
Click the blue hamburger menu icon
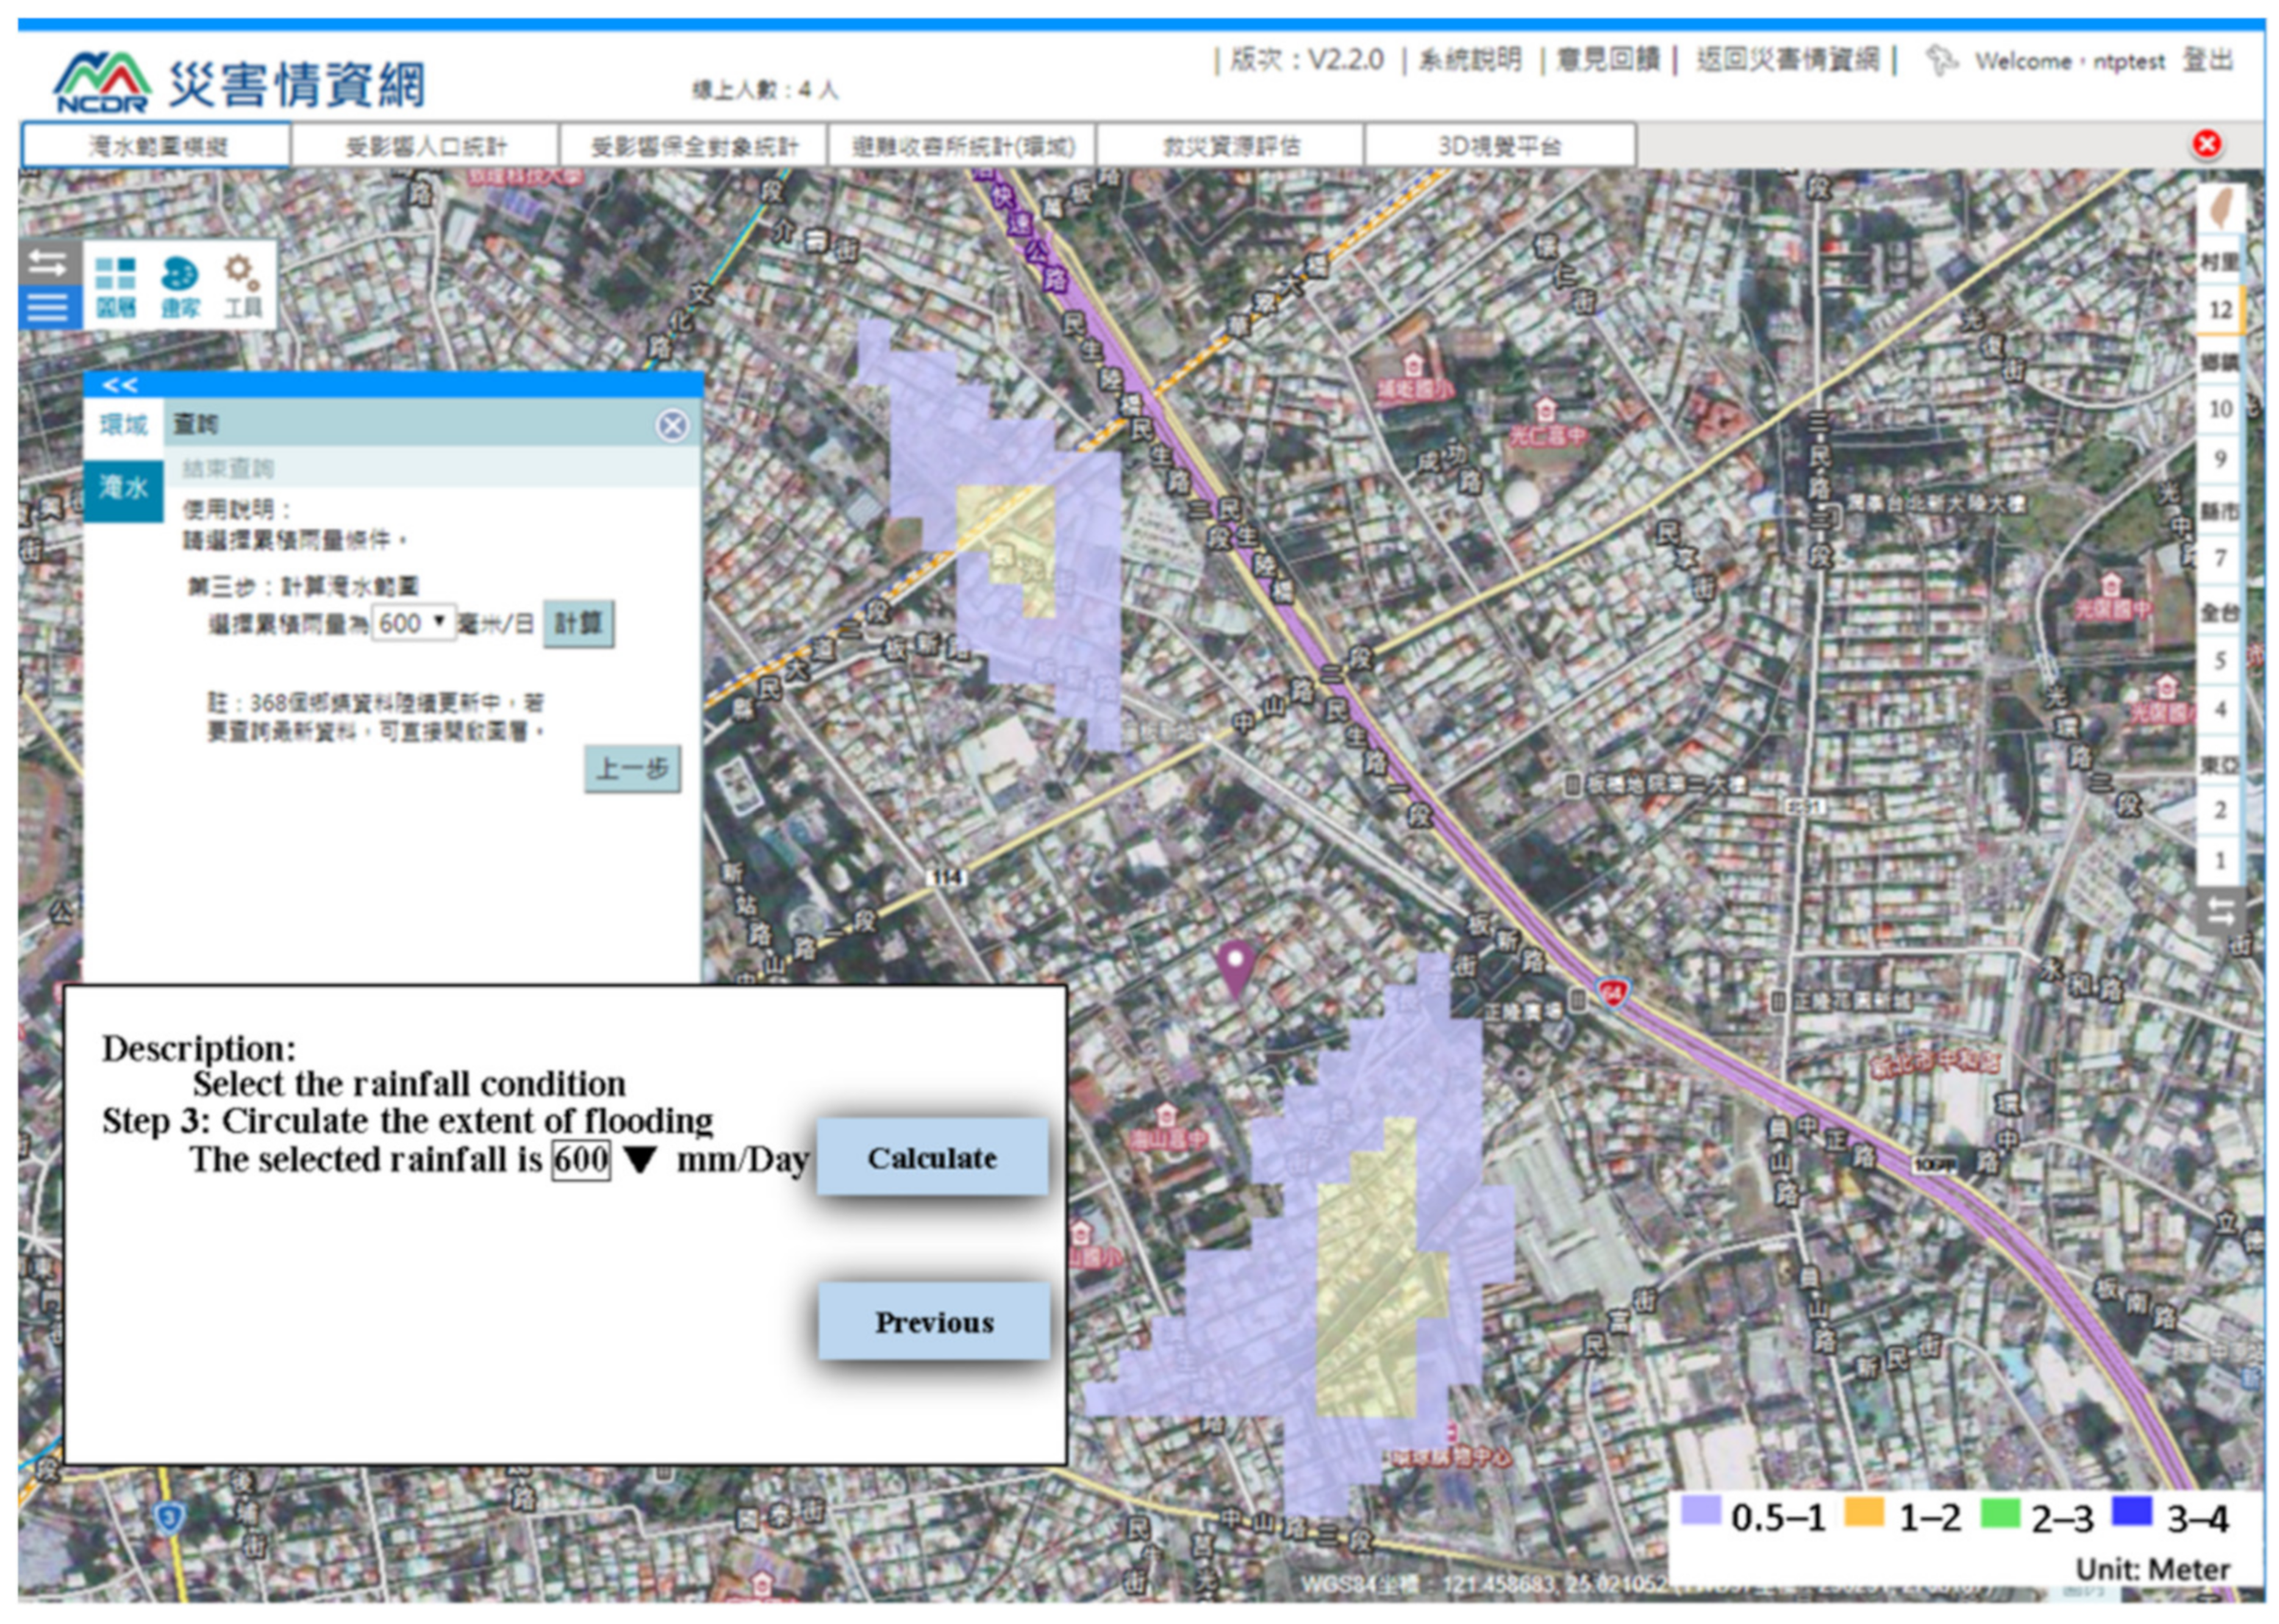click(48, 308)
